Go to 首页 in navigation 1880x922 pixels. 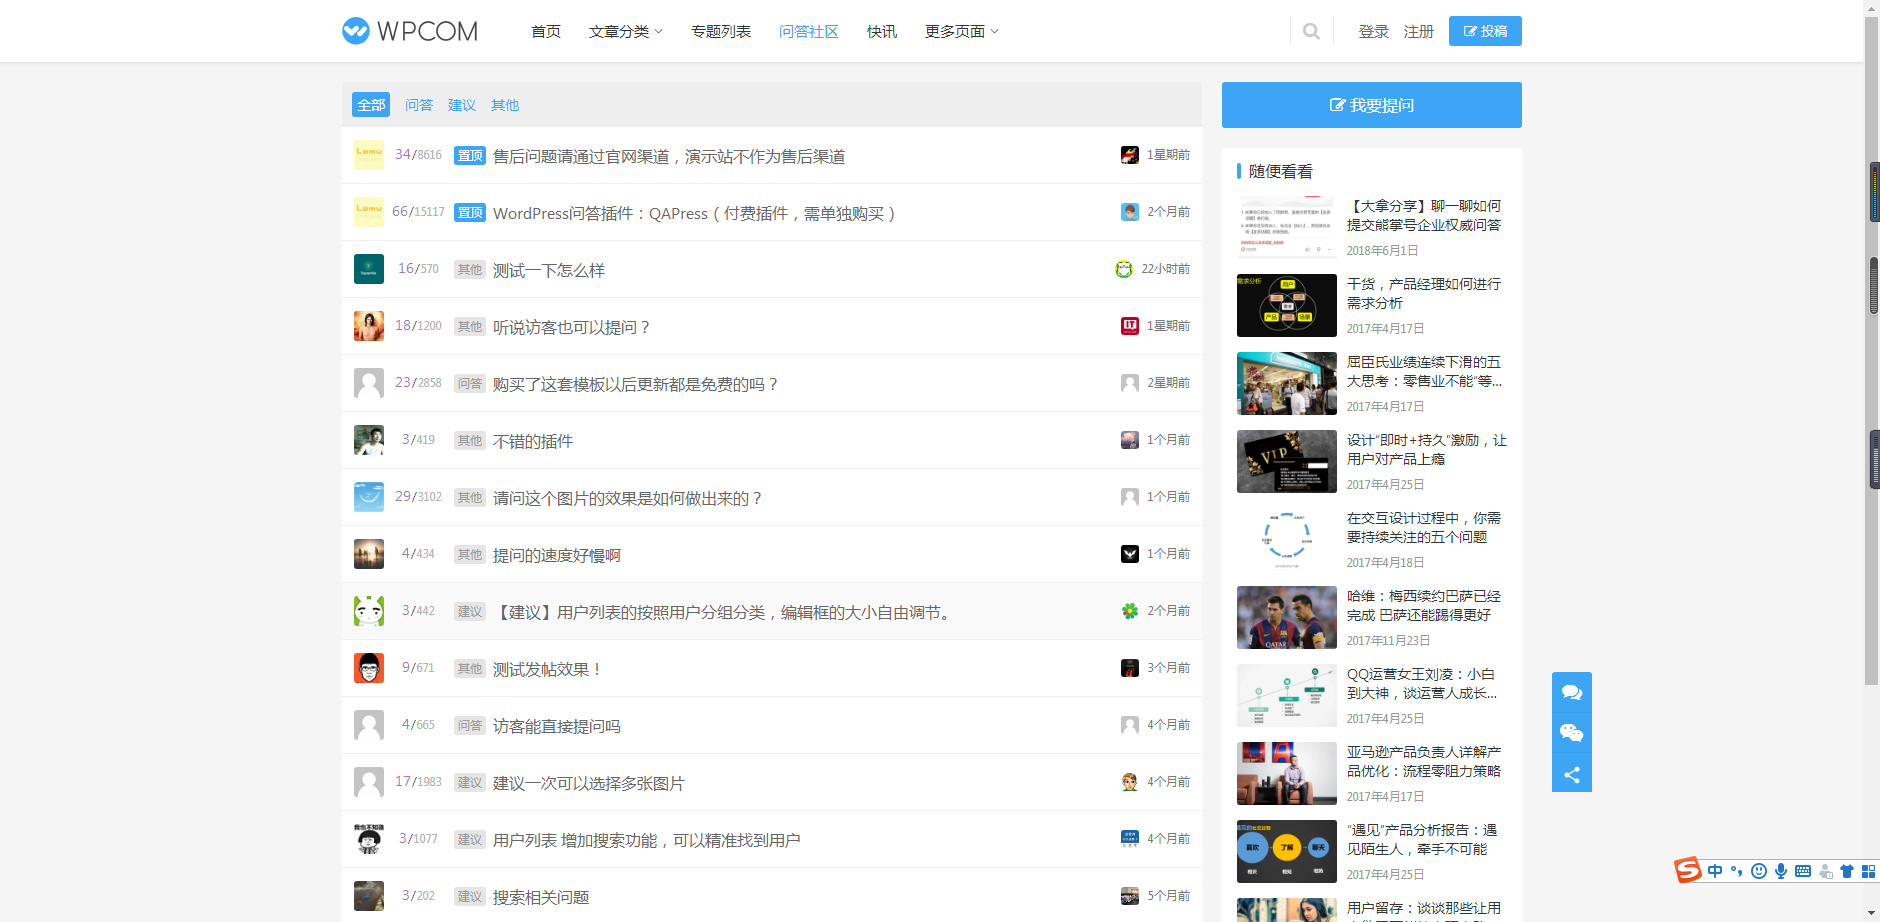pos(546,32)
